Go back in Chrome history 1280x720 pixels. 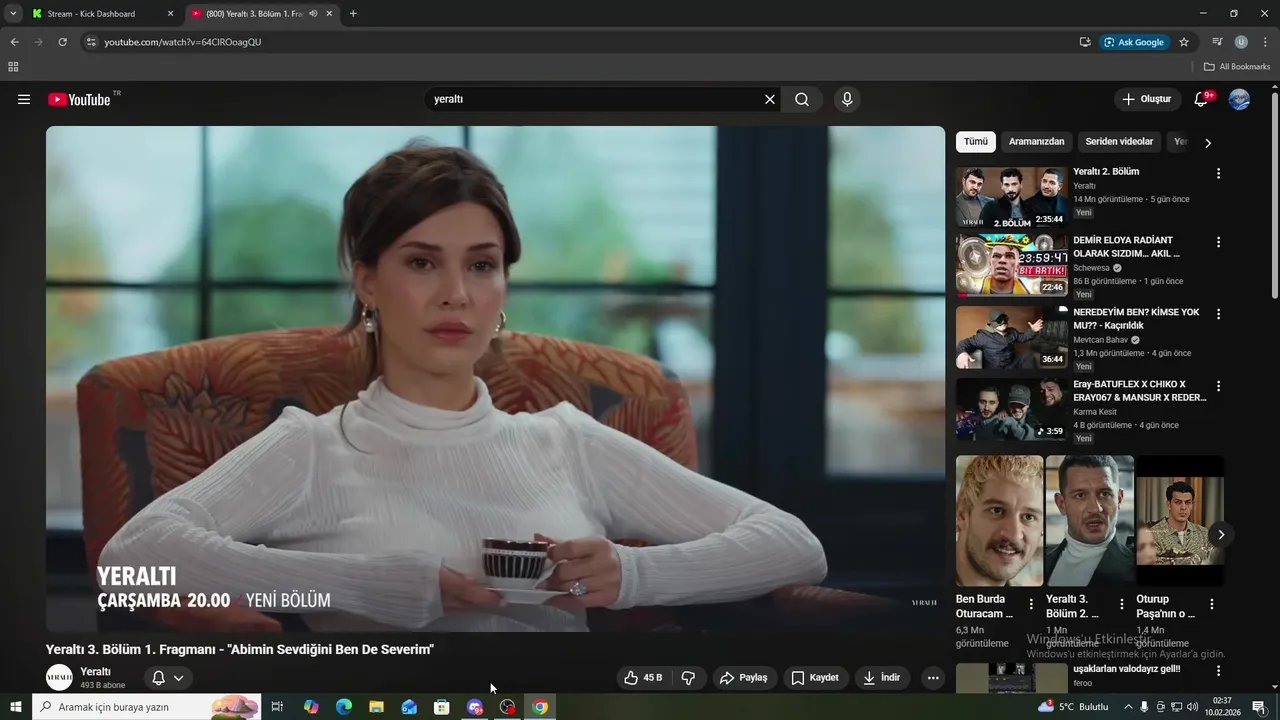click(14, 42)
